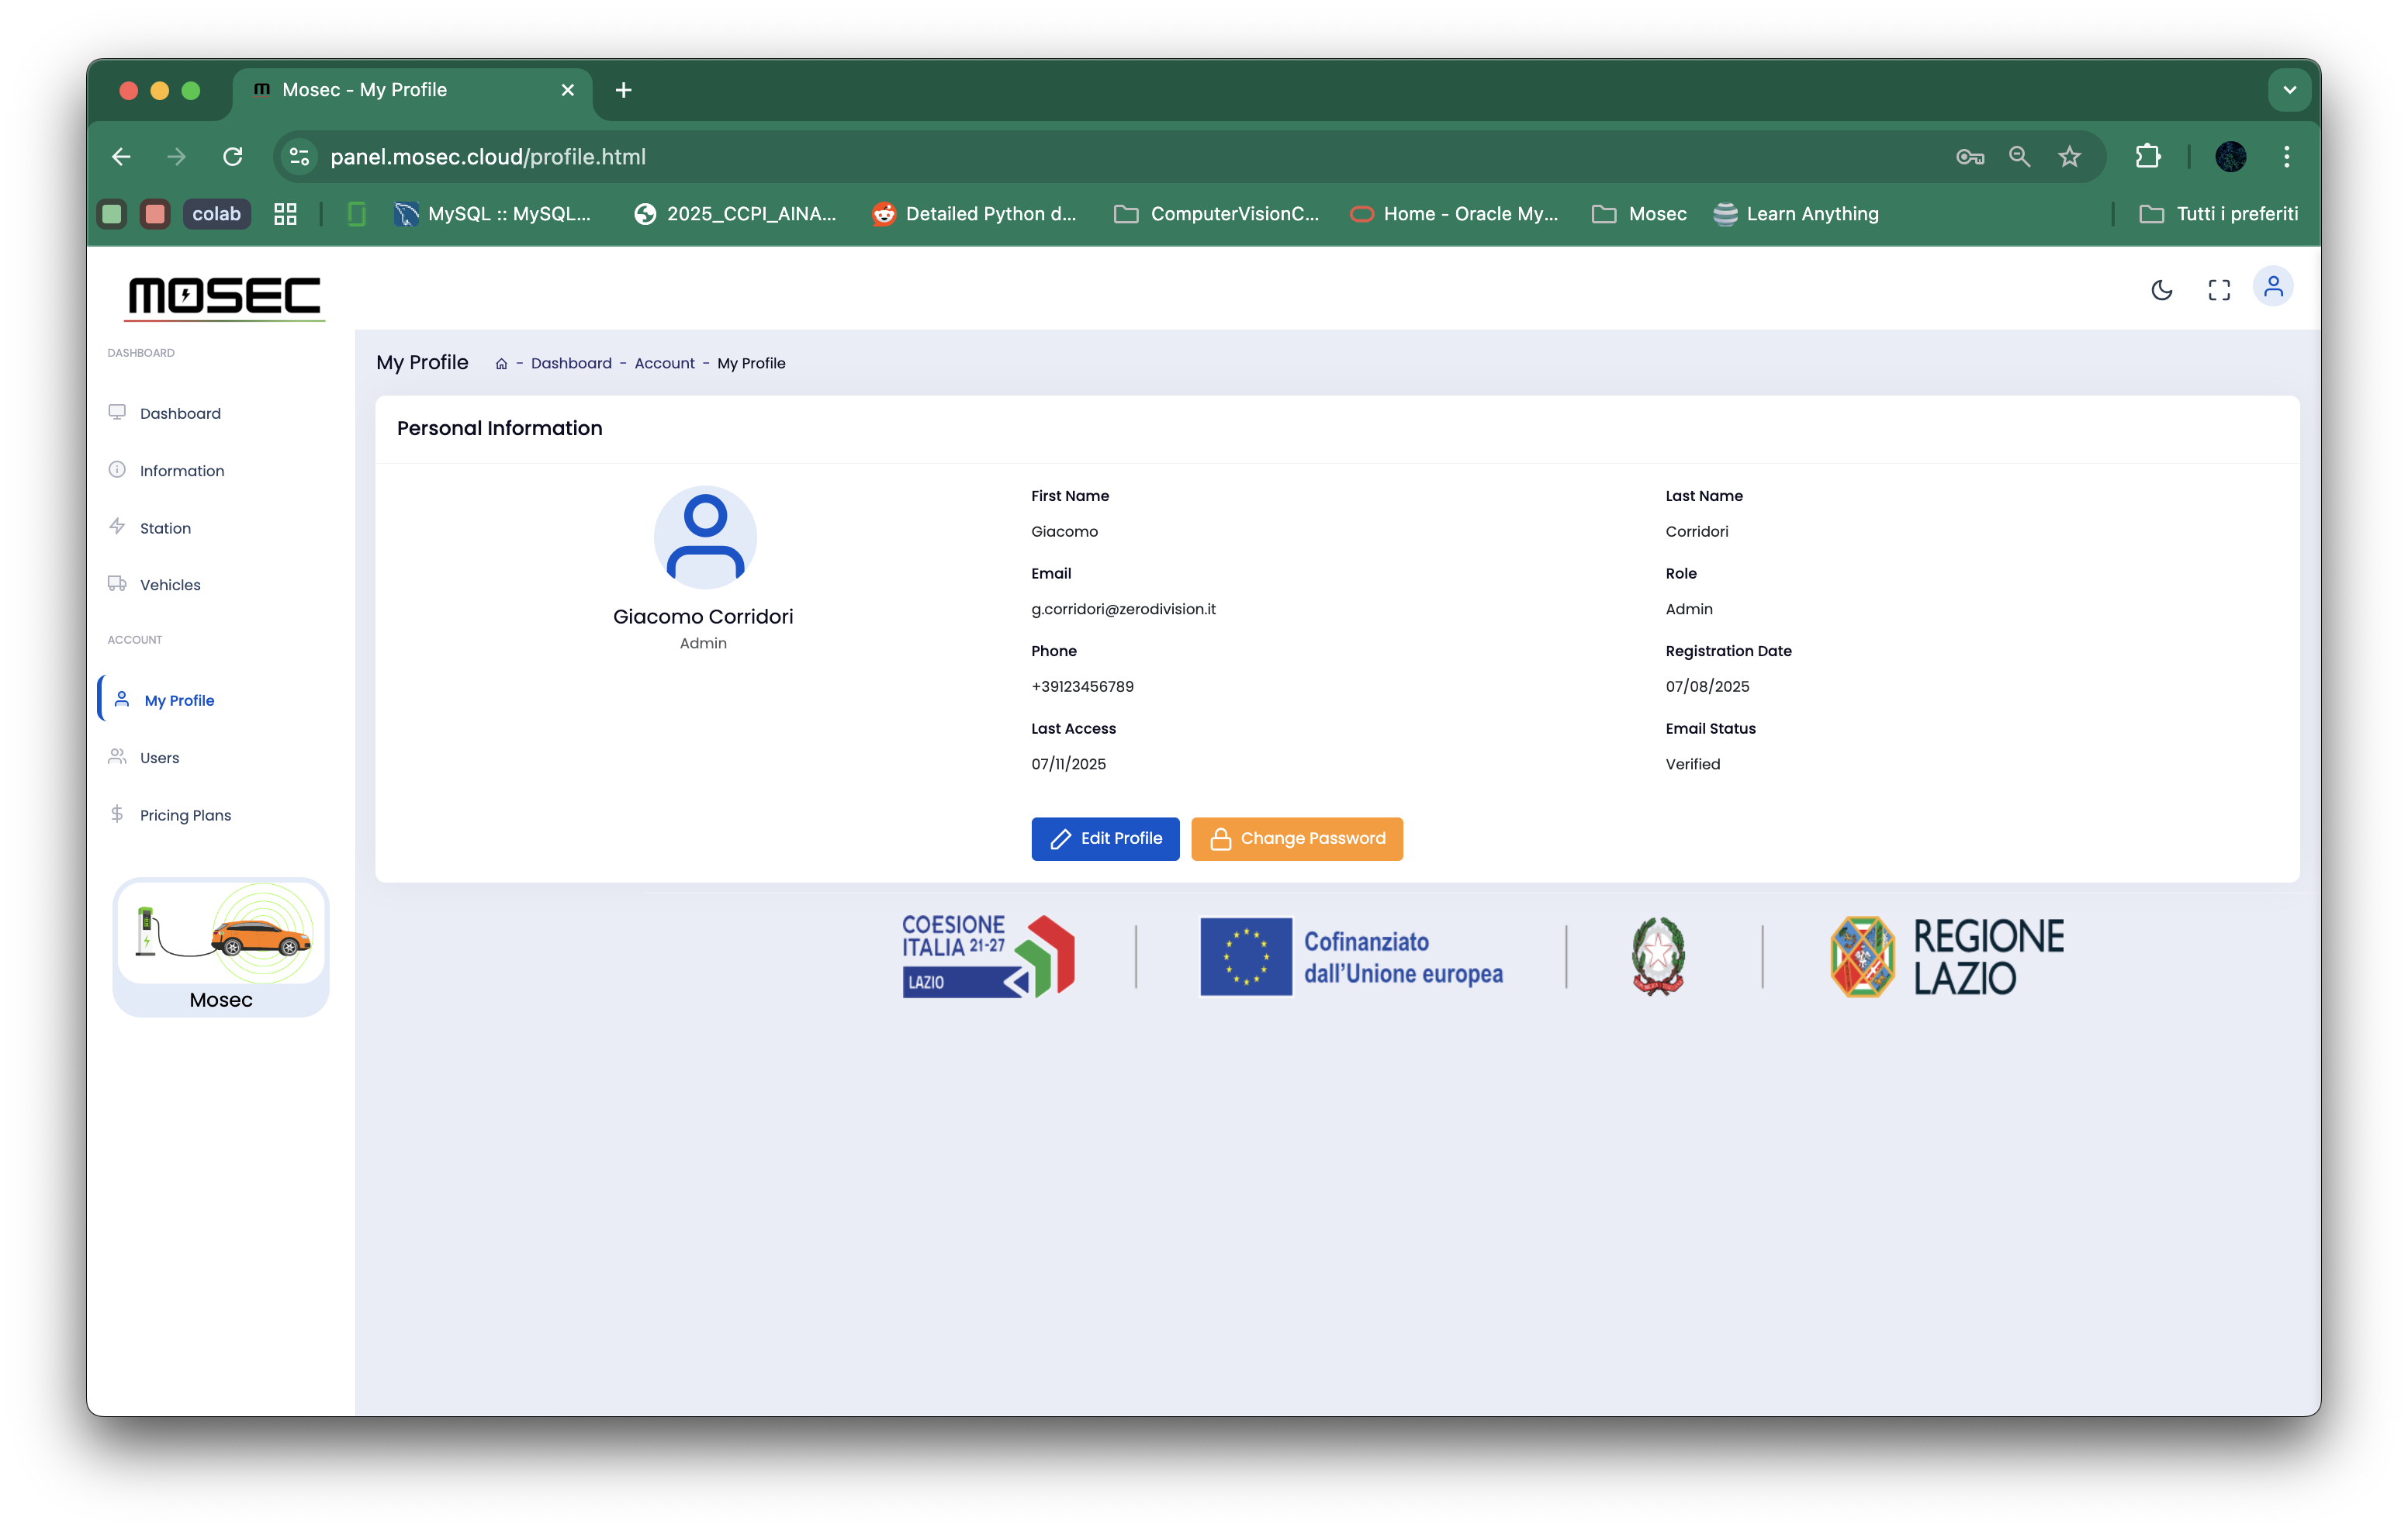The image size is (2408, 1531).
Task: Click the Change Password button
Action: pos(1296,838)
